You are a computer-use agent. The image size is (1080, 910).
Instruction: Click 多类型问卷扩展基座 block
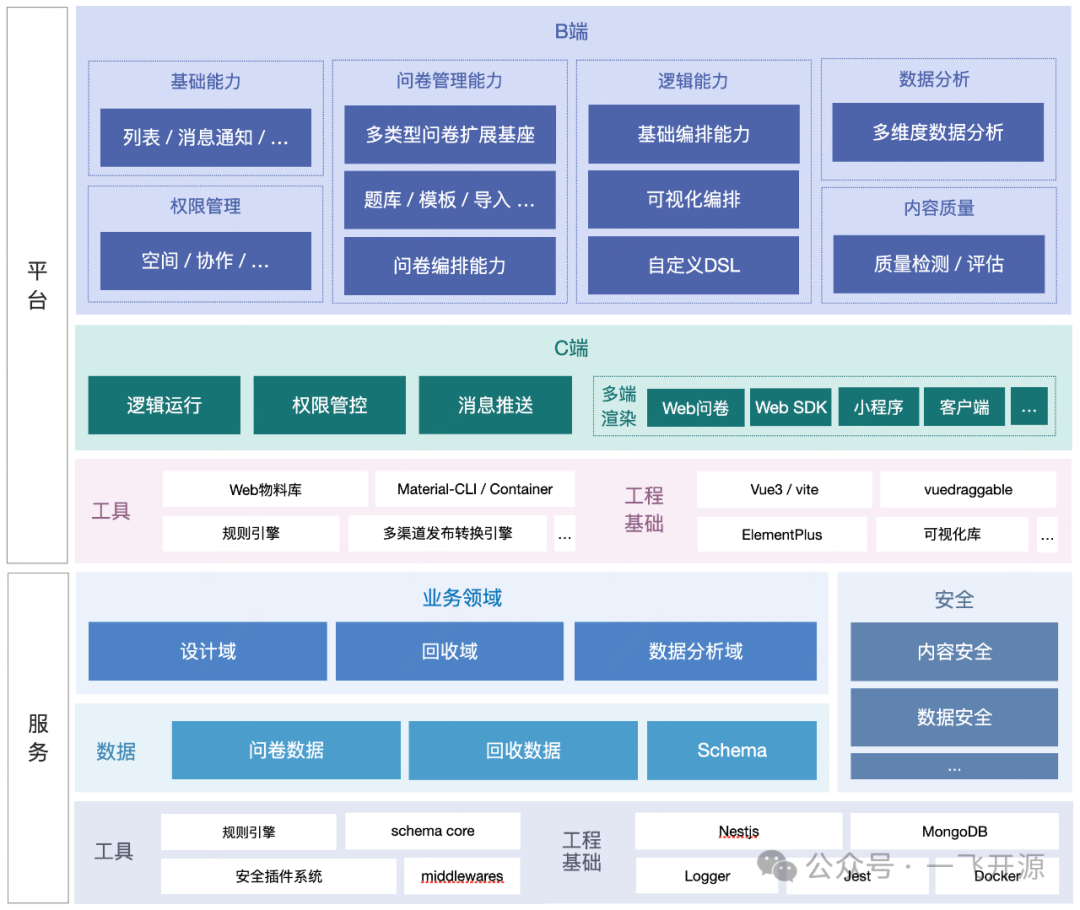pyautogui.click(x=450, y=134)
